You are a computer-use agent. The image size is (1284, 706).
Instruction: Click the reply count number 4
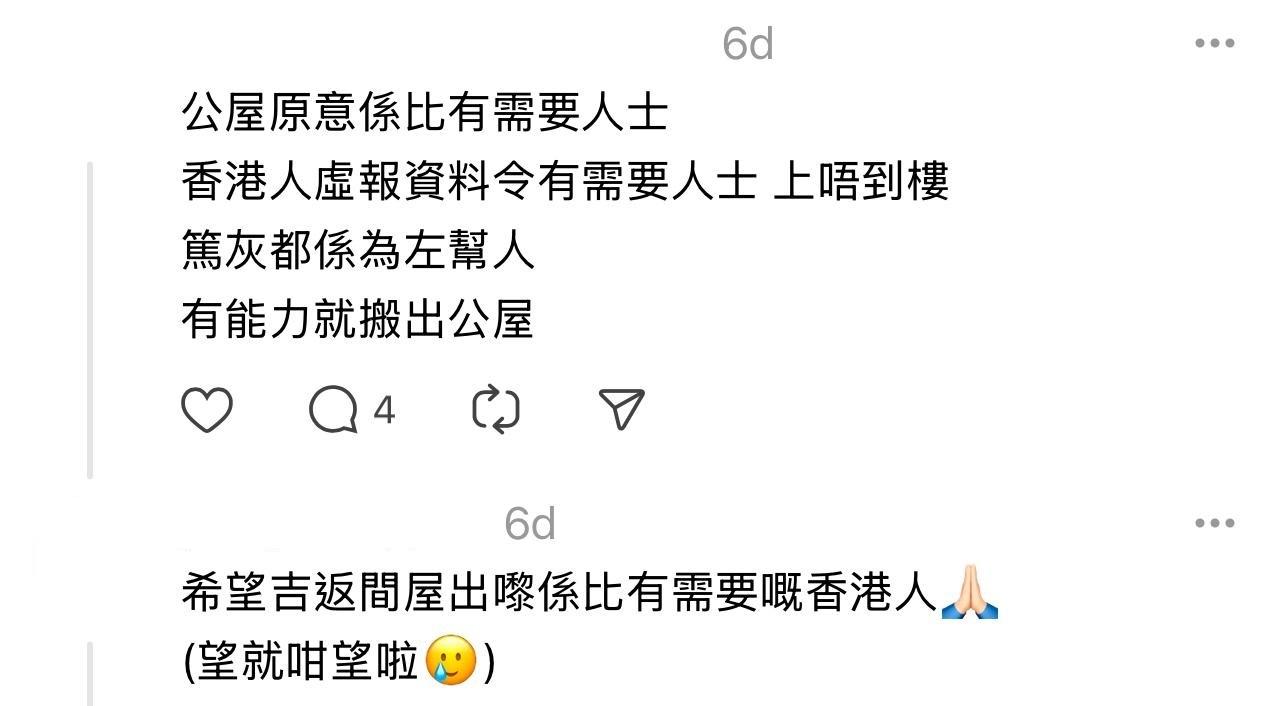pos(384,410)
